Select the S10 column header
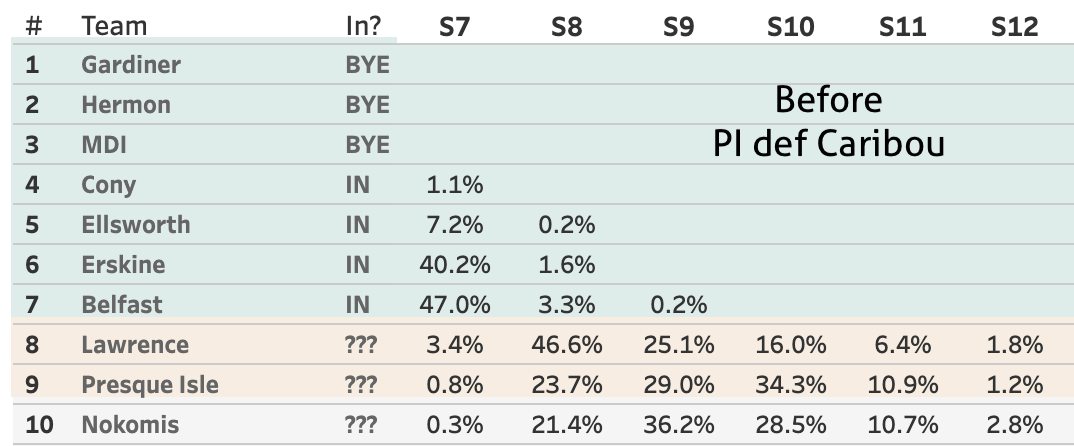1074x446 pixels. pos(790,27)
